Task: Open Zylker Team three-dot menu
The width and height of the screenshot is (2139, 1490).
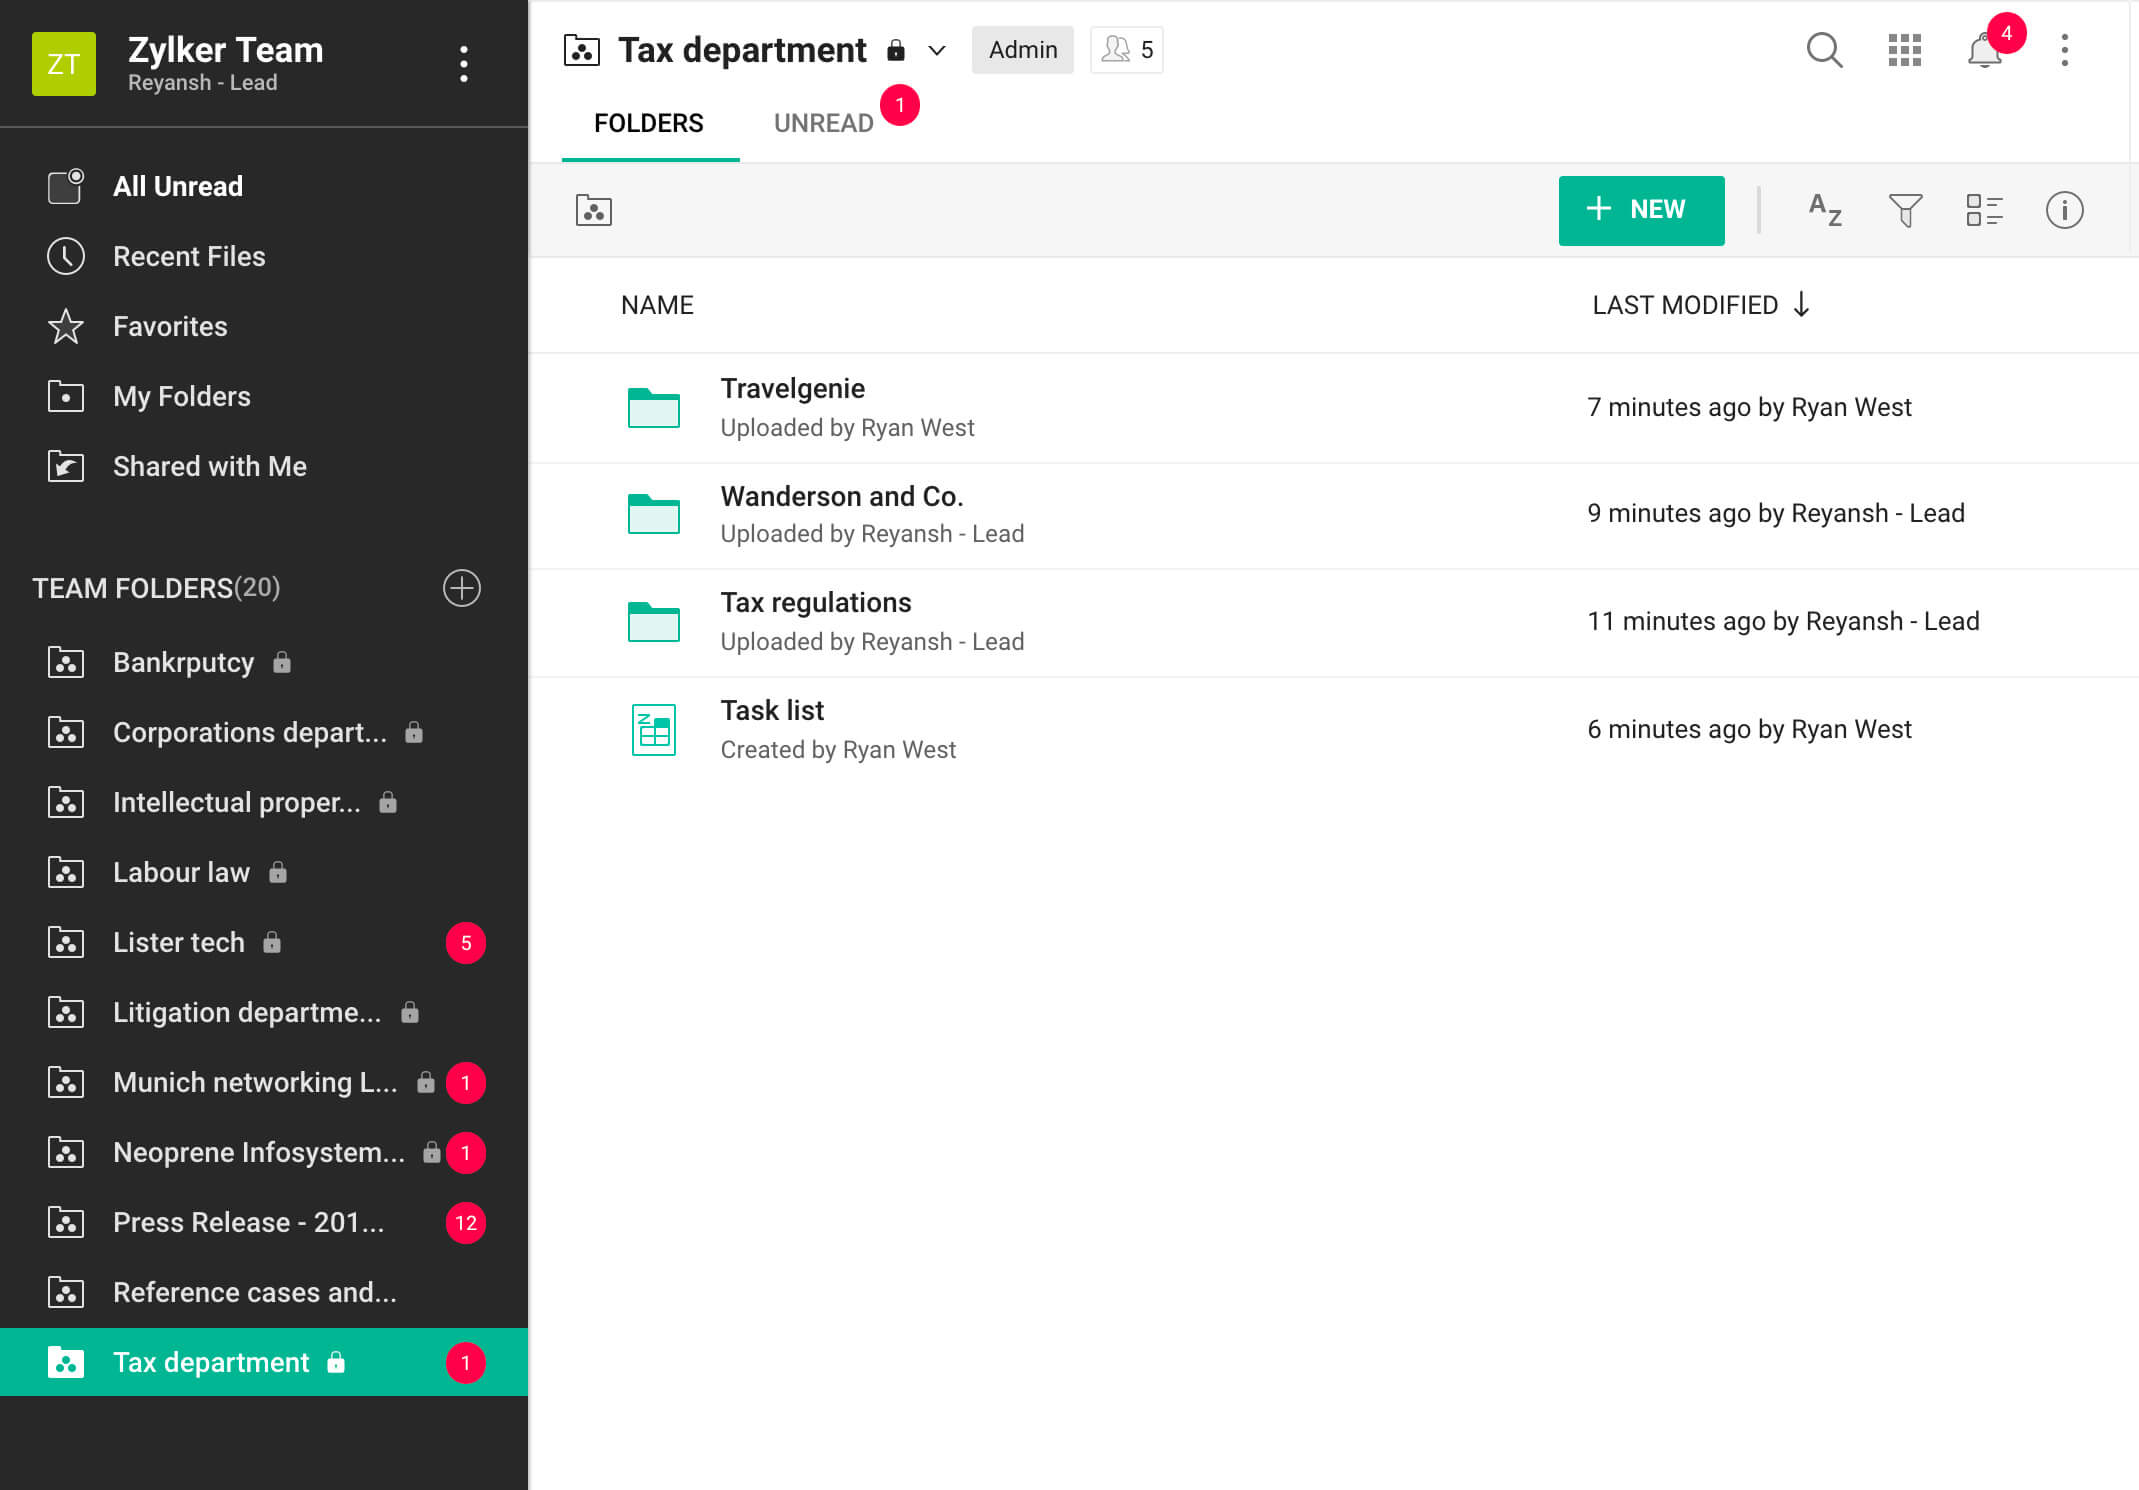Action: coord(464,64)
